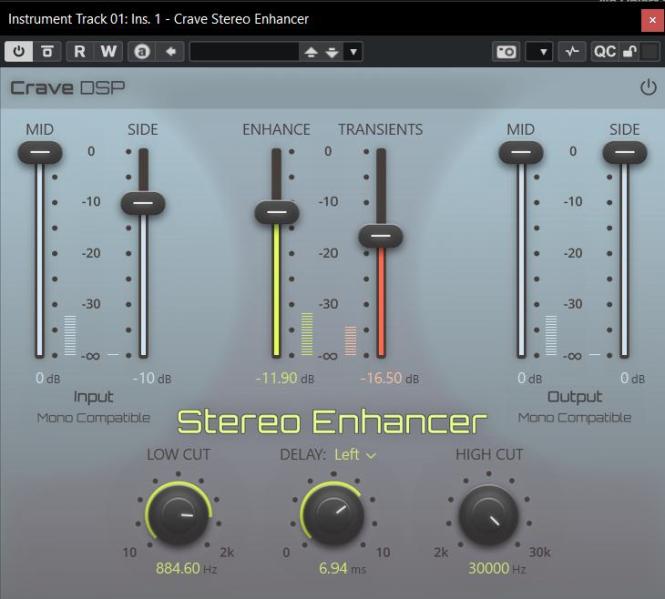Click the Output MID slider handle
The image size is (665, 599).
coord(521,153)
